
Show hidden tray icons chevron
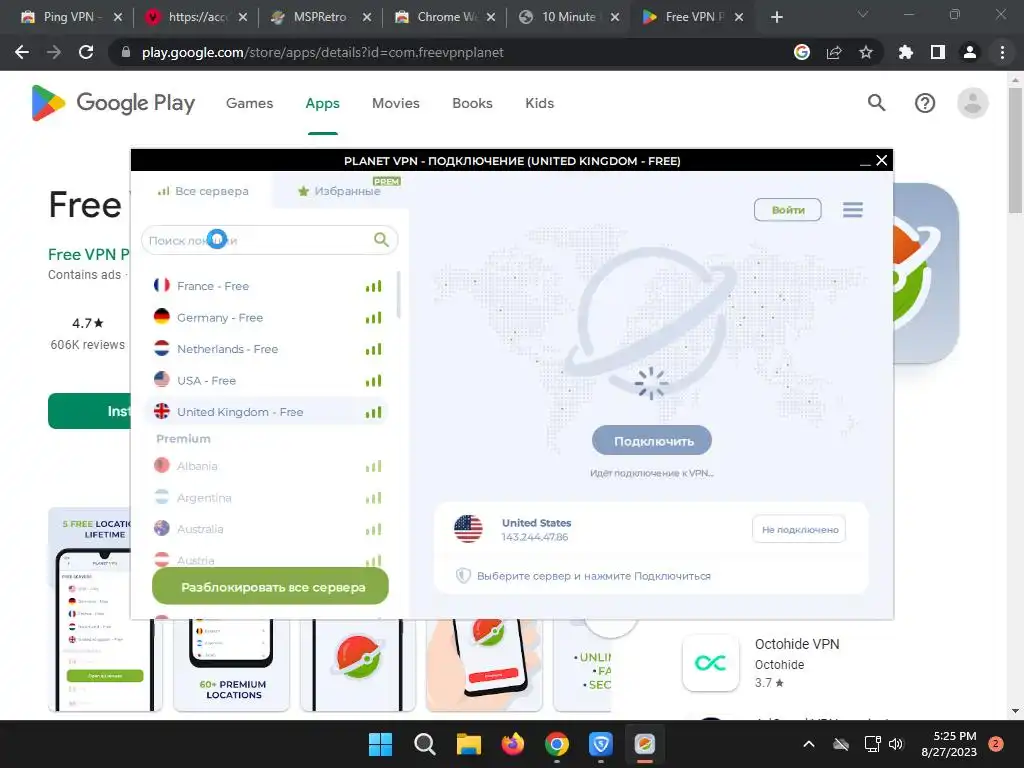pos(808,744)
